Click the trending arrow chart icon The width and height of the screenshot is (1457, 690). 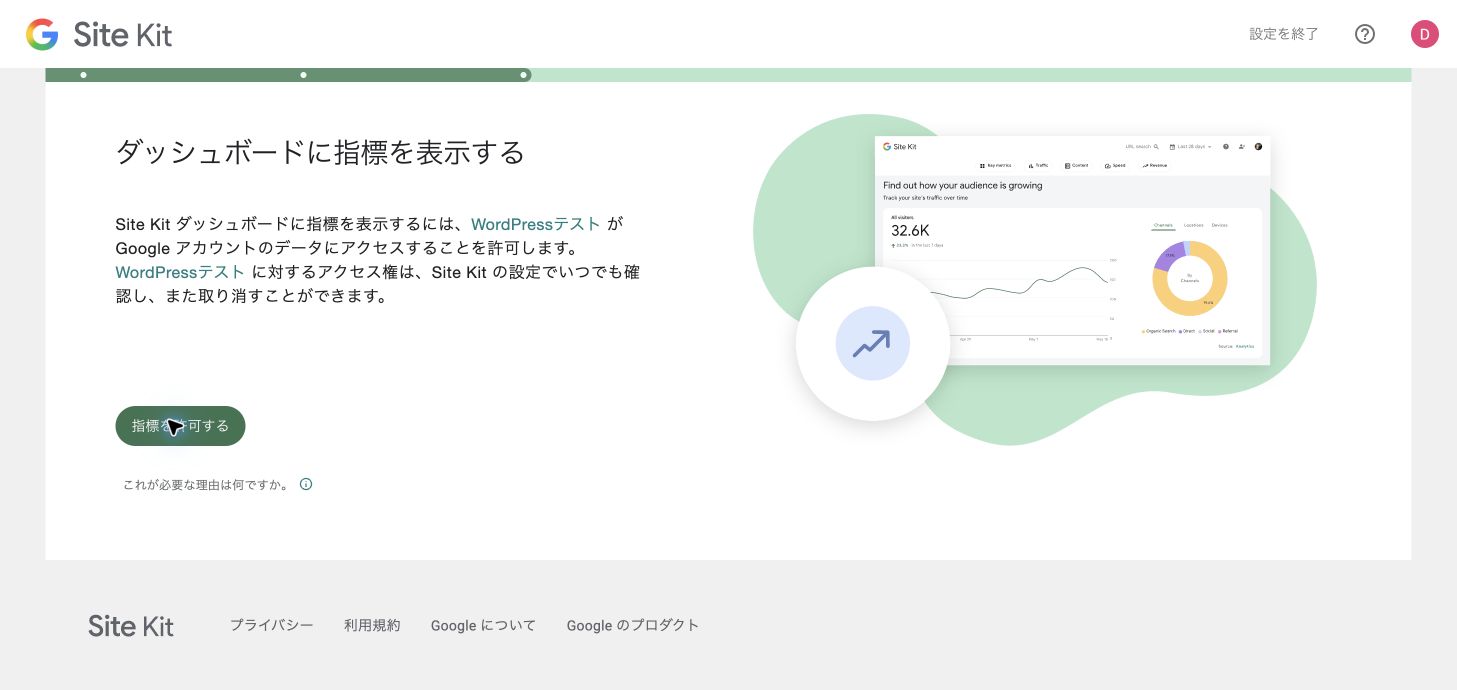(x=872, y=344)
